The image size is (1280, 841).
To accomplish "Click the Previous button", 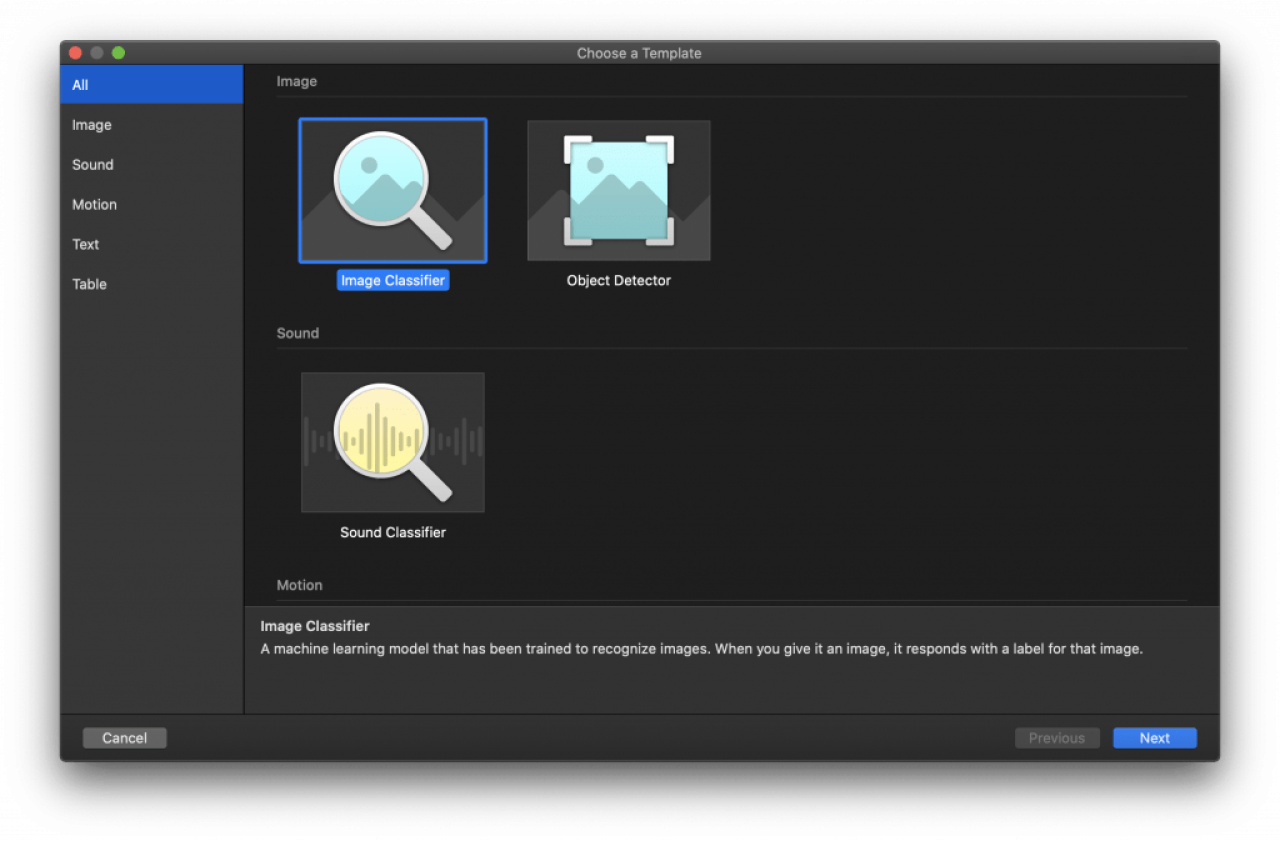I will [1057, 738].
